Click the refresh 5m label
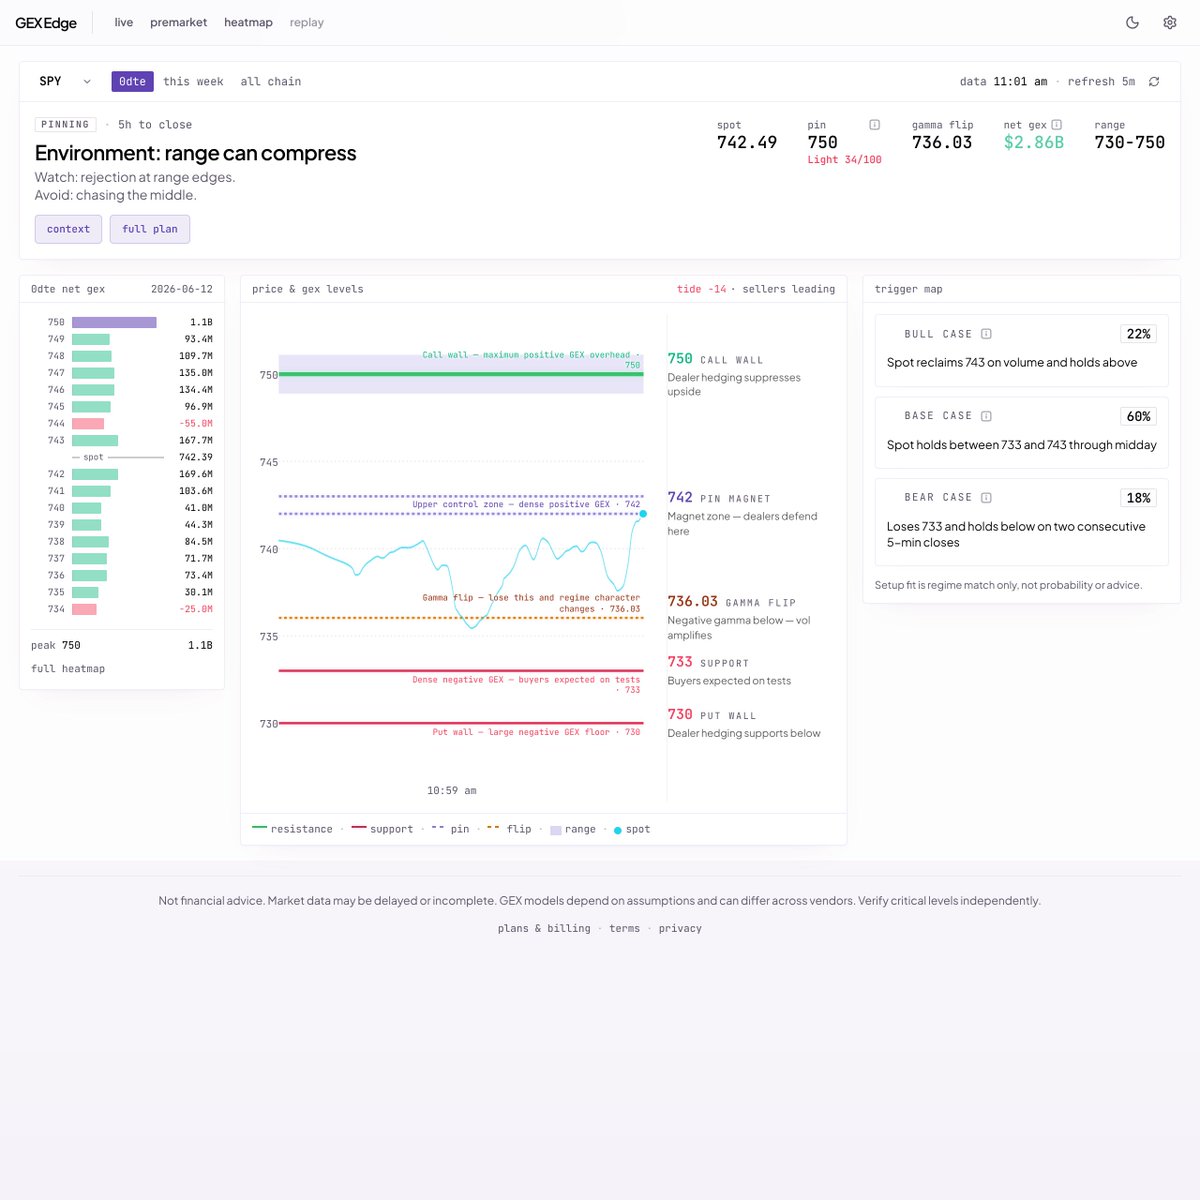The height and width of the screenshot is (1200, 1200). click(x=1101, y=82)
